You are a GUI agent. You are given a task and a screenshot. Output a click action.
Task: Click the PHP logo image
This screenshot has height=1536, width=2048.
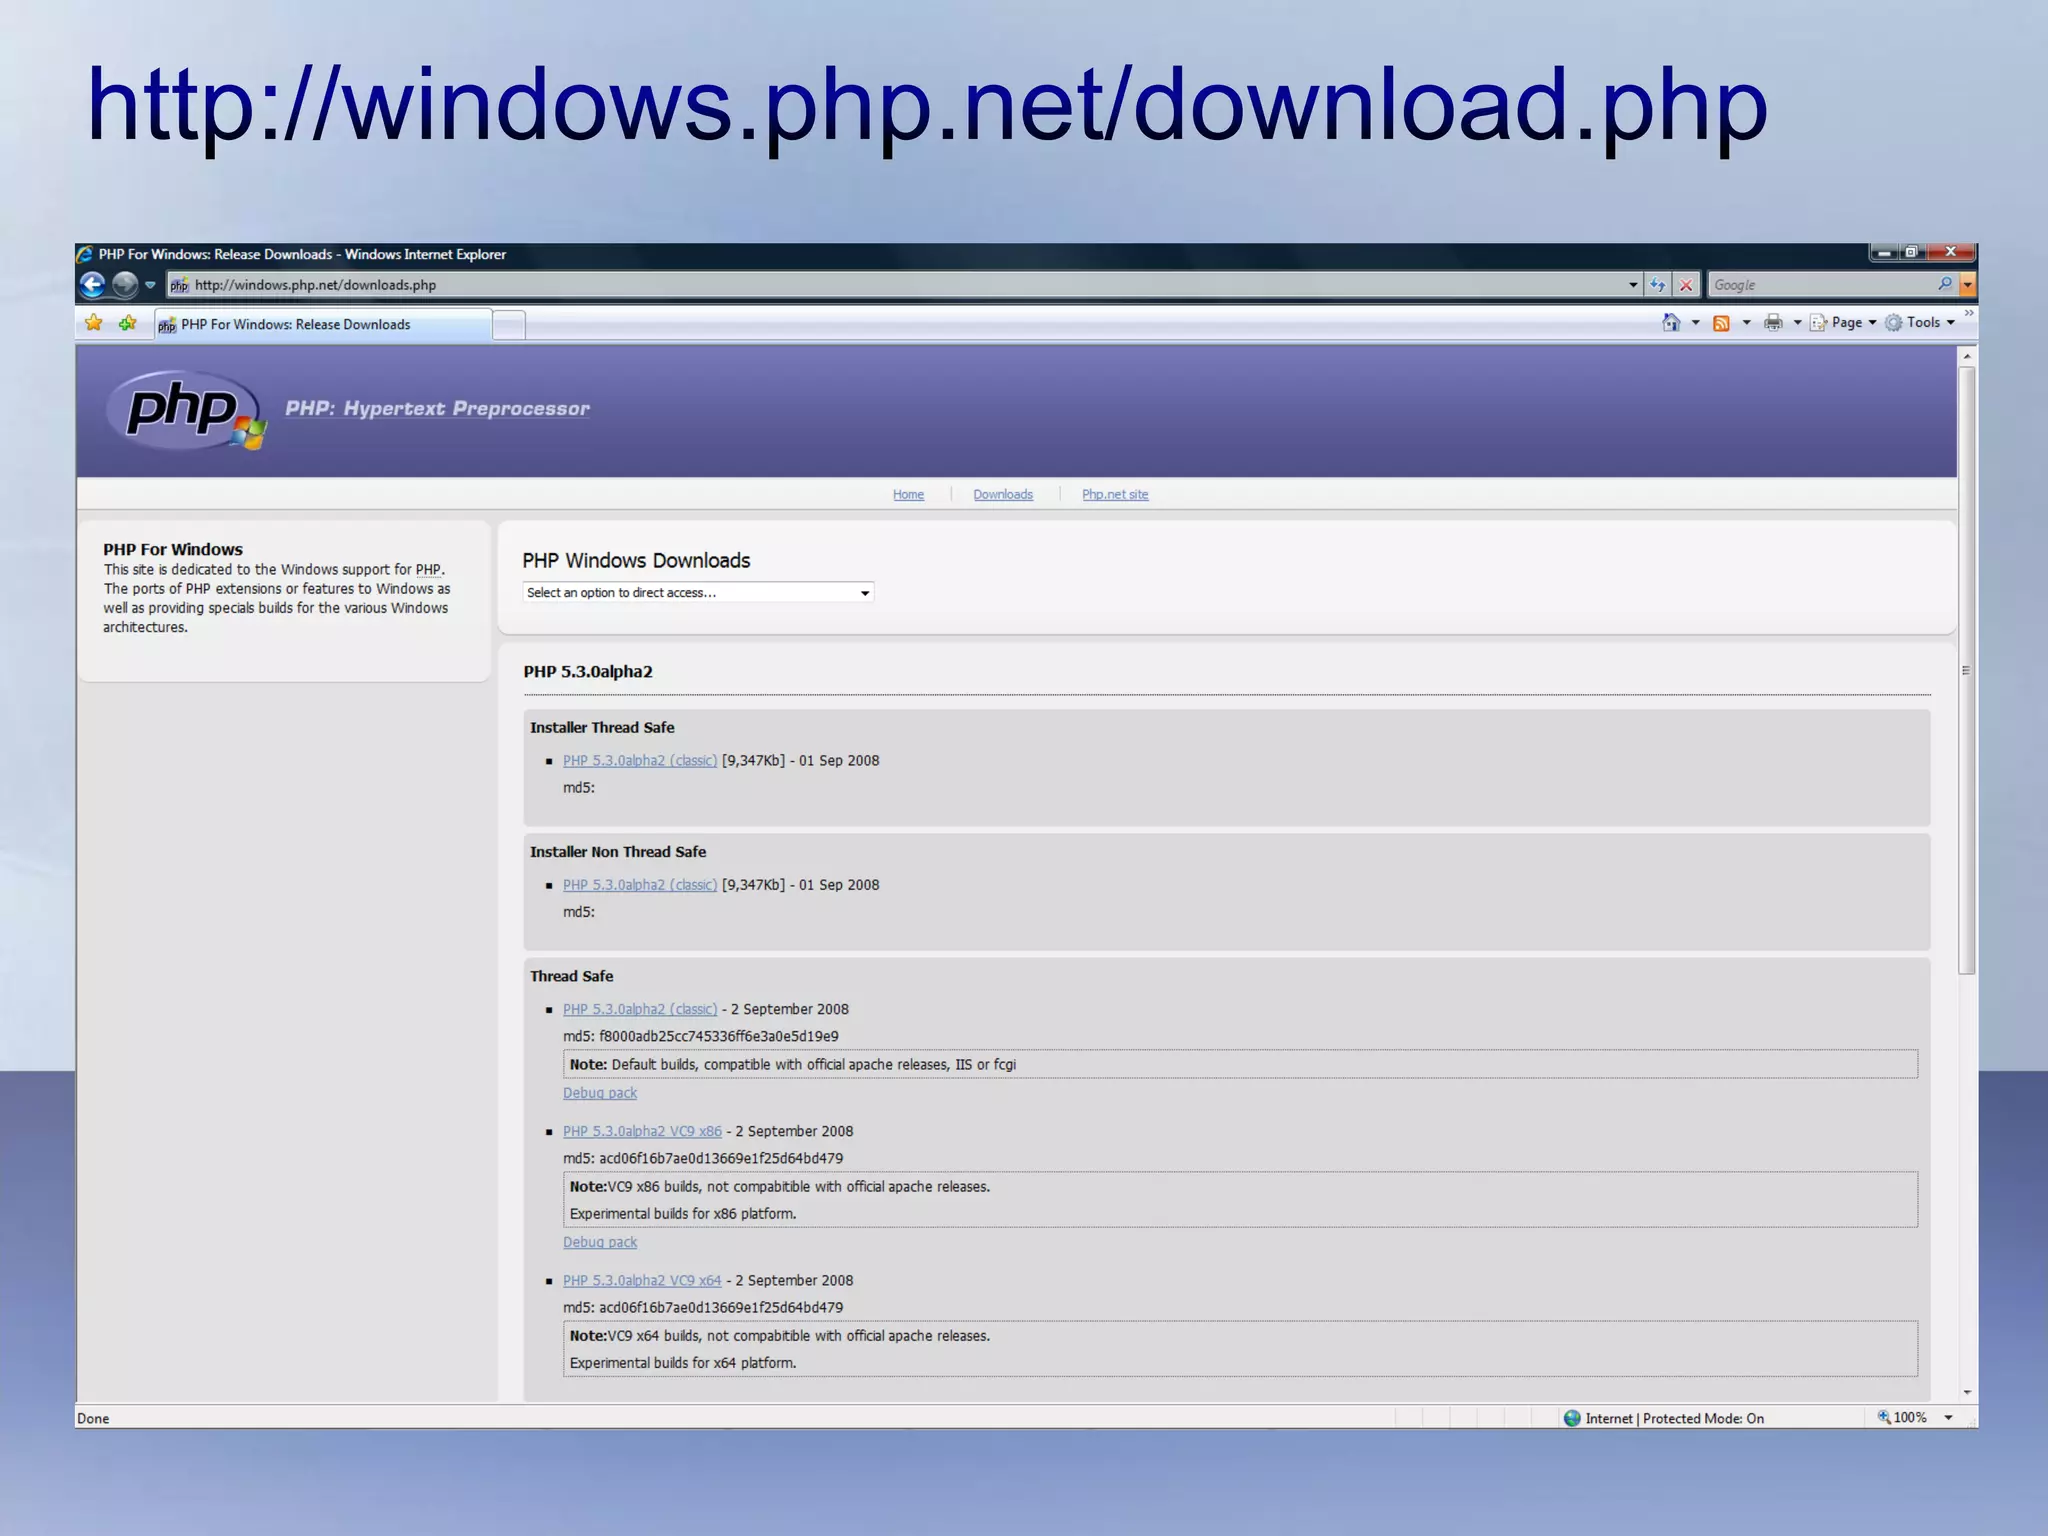186,410
